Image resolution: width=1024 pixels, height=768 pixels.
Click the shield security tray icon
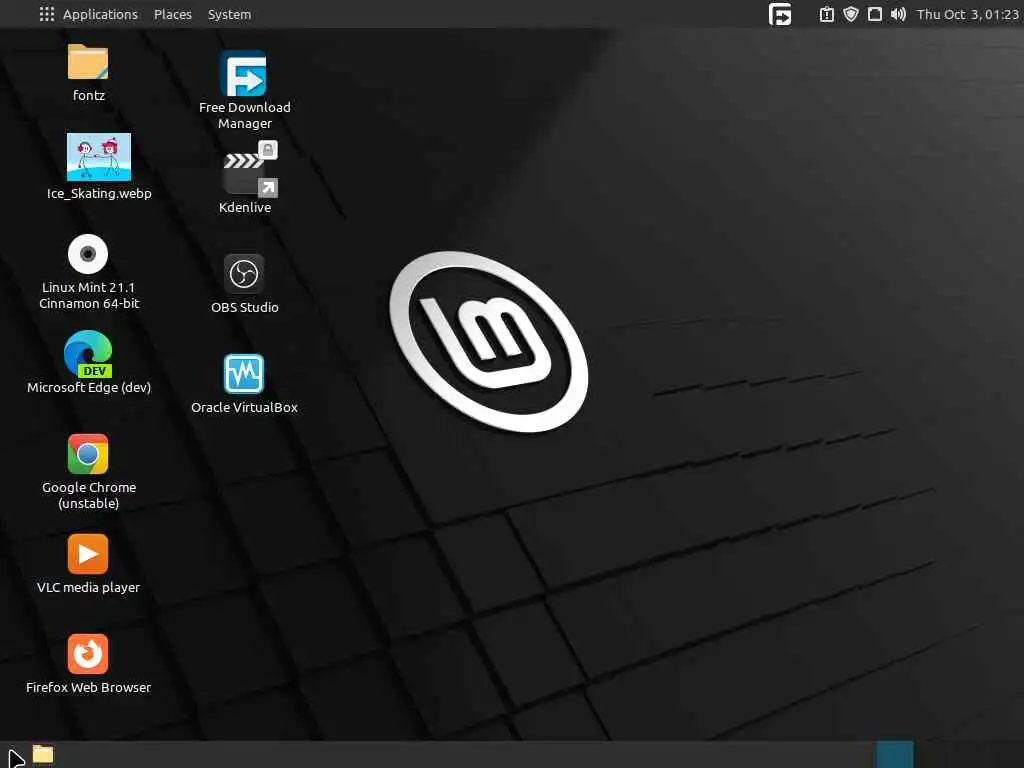coord(850,14)
